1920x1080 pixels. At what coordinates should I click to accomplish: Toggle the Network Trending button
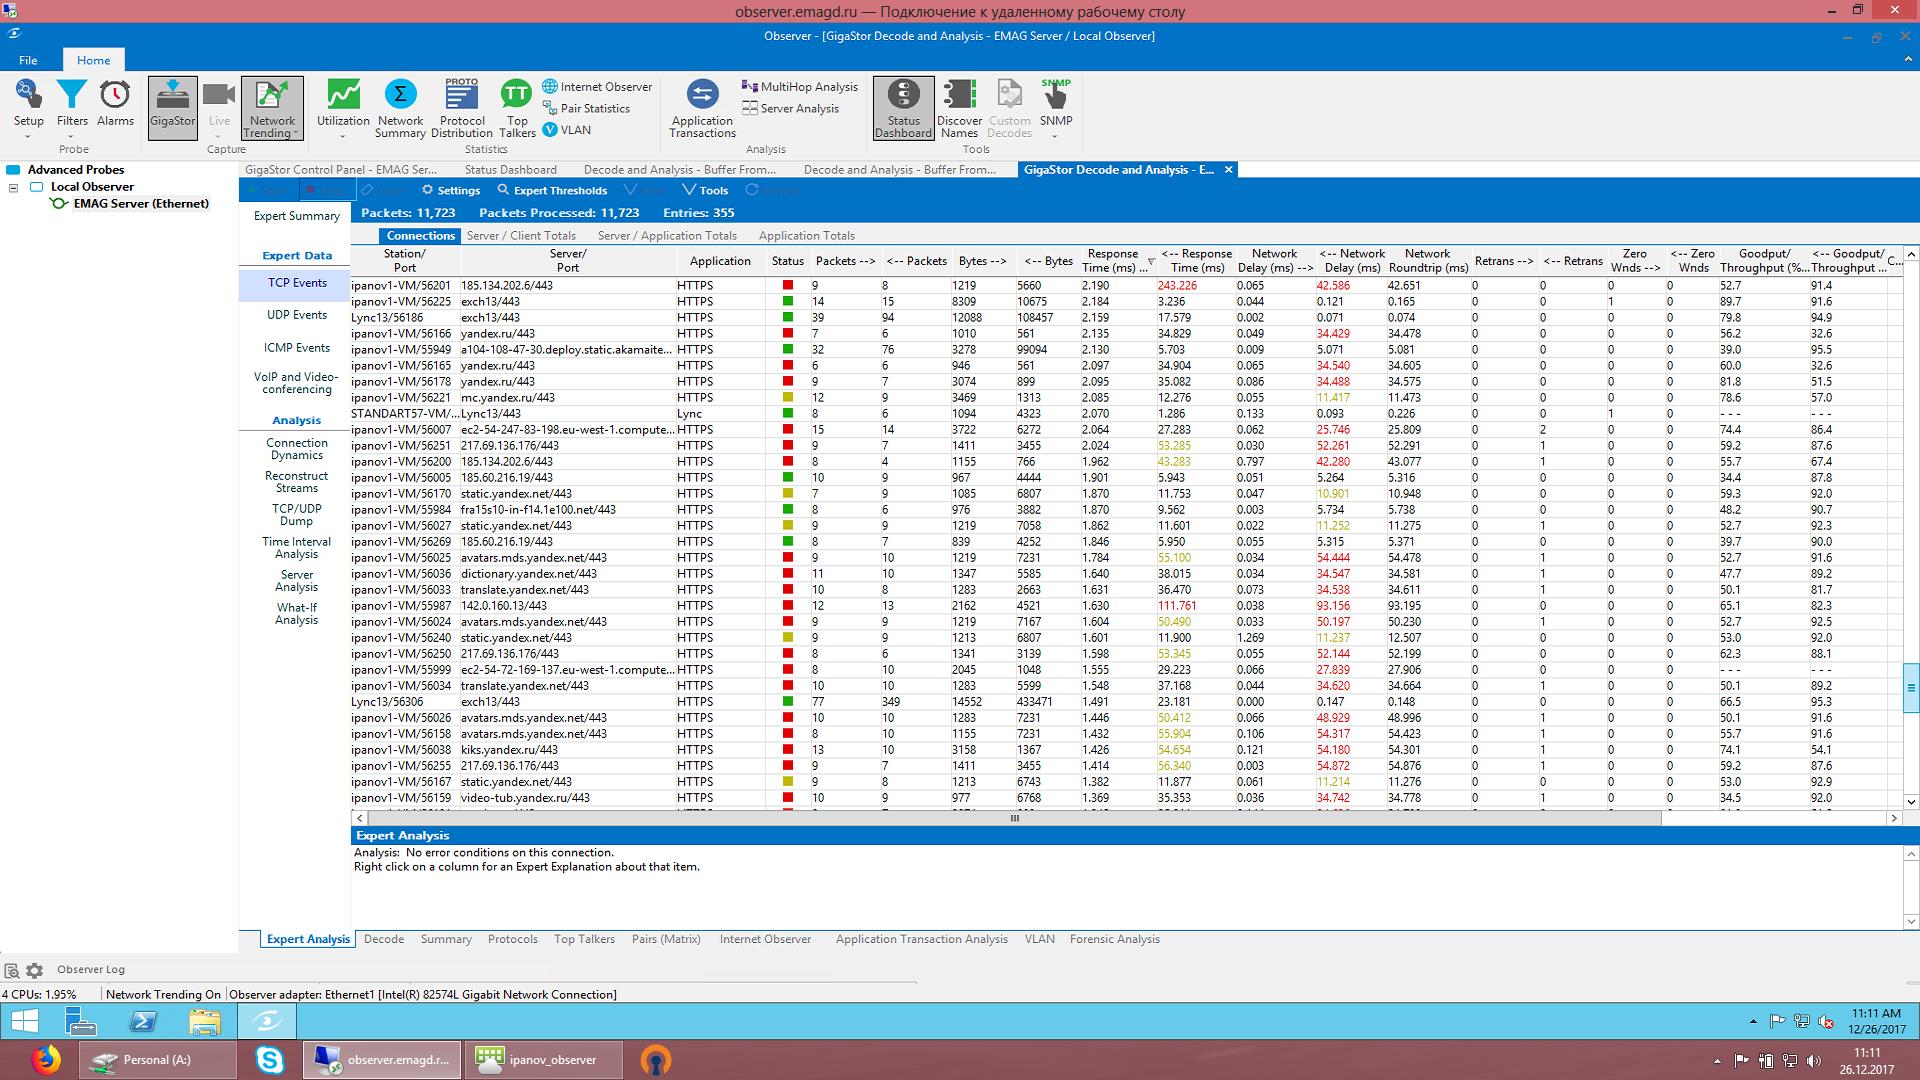271,106
